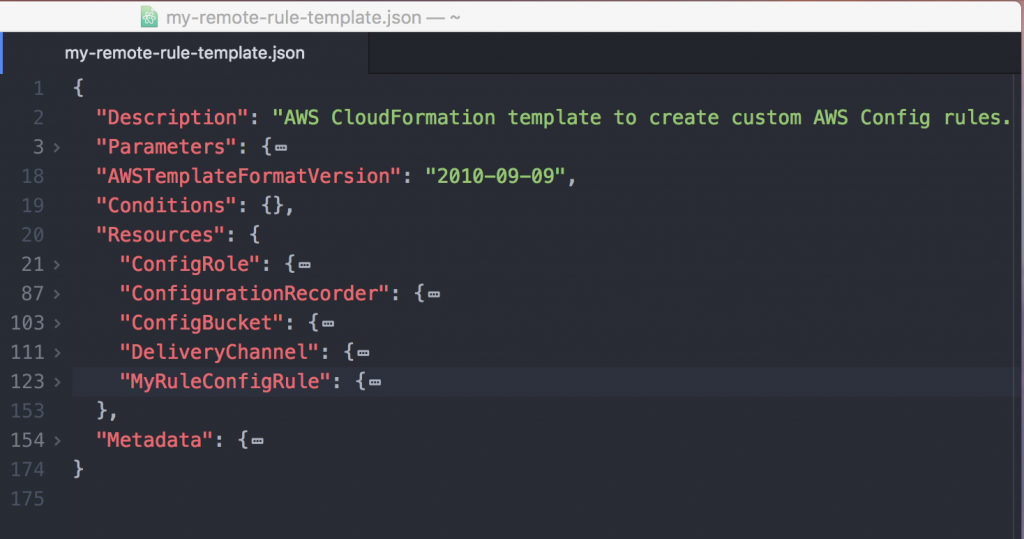
Task: Expand the MyRuleConfigRule fold arrow
Action: point(57,382)
